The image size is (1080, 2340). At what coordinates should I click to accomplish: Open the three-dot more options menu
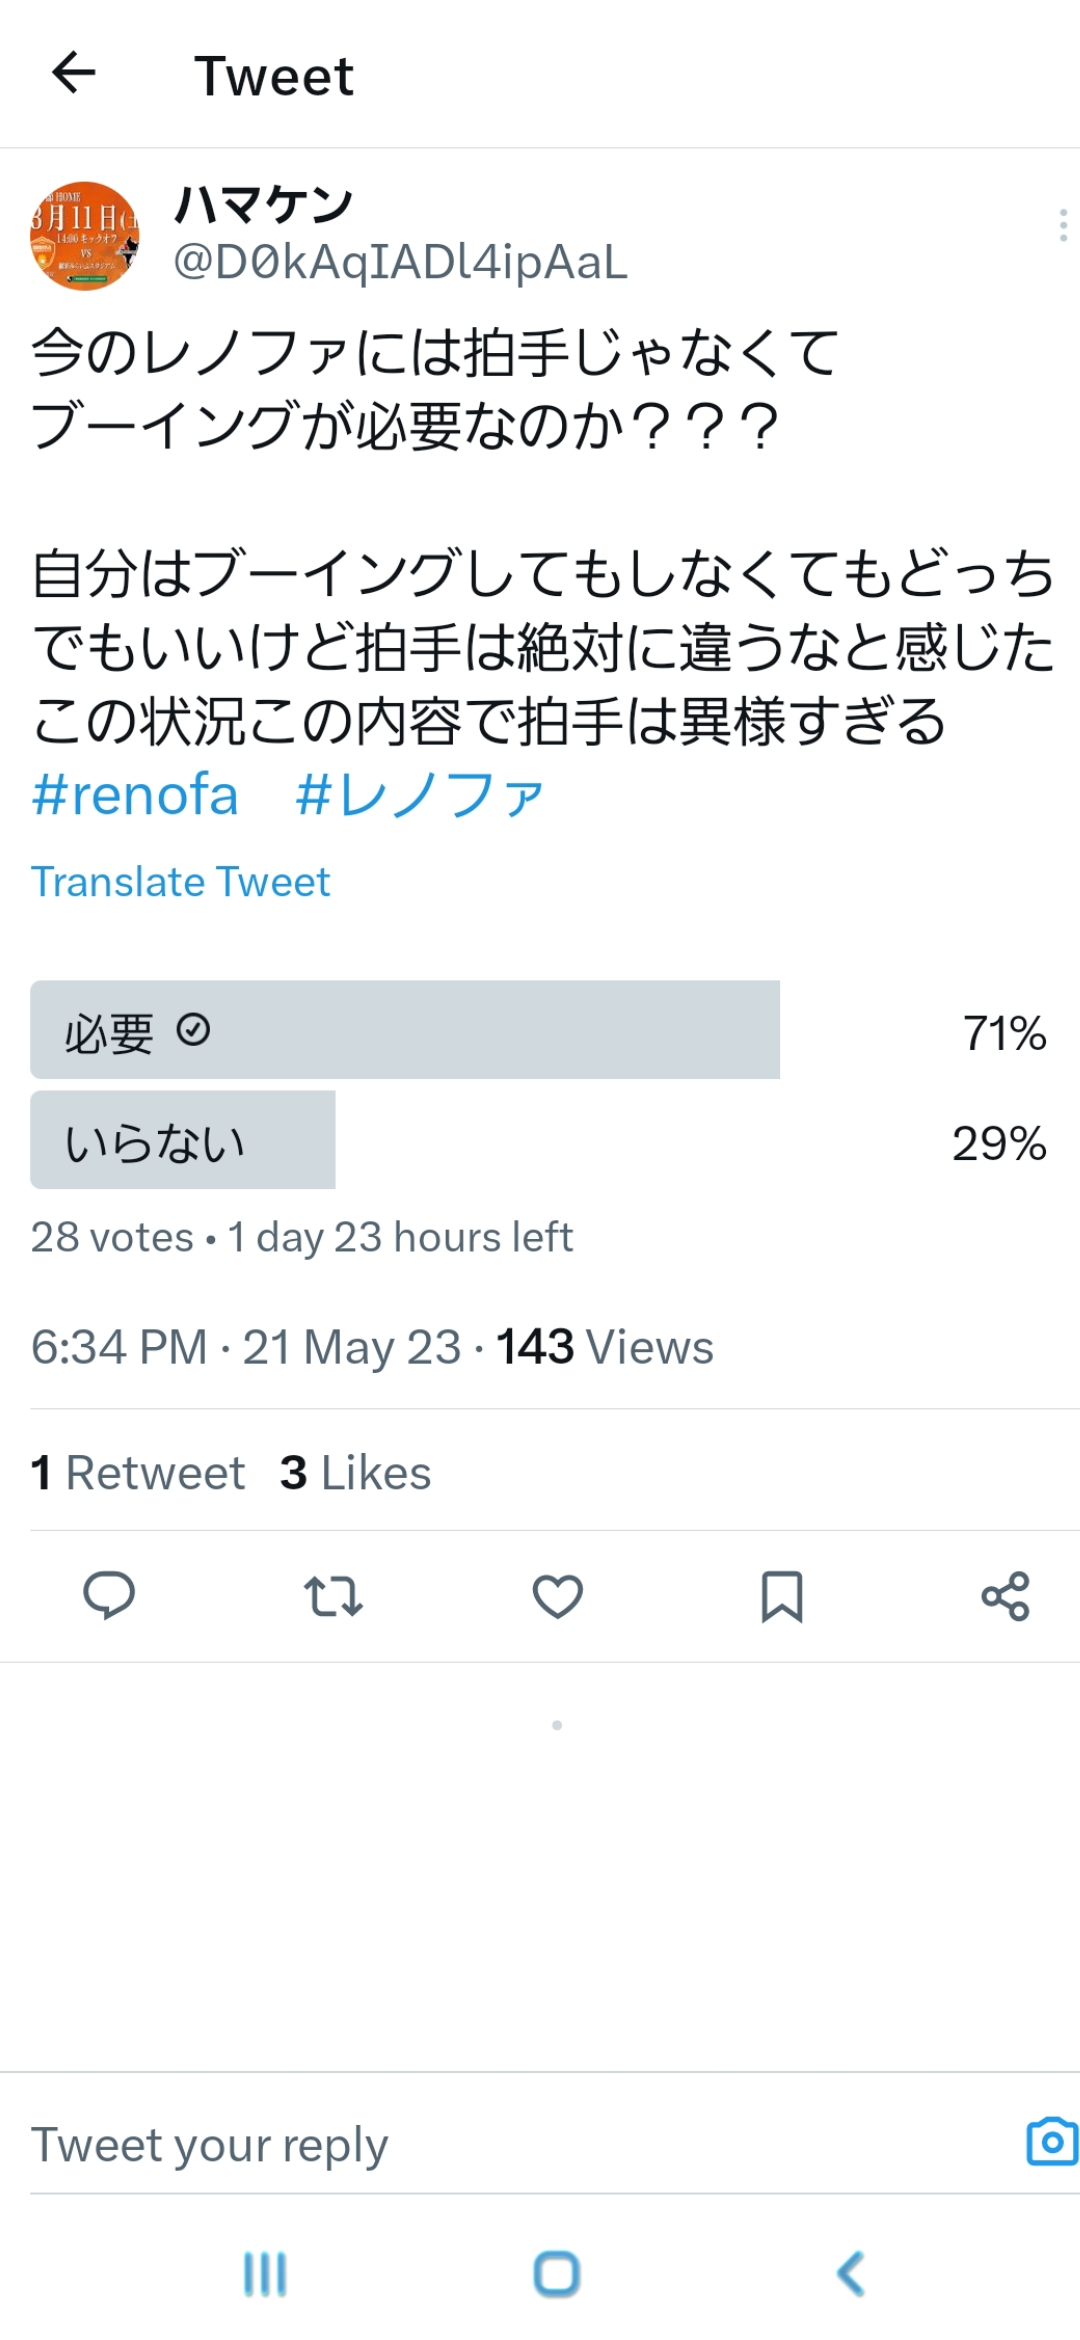pyautogui.click(x=1062, y=225)
